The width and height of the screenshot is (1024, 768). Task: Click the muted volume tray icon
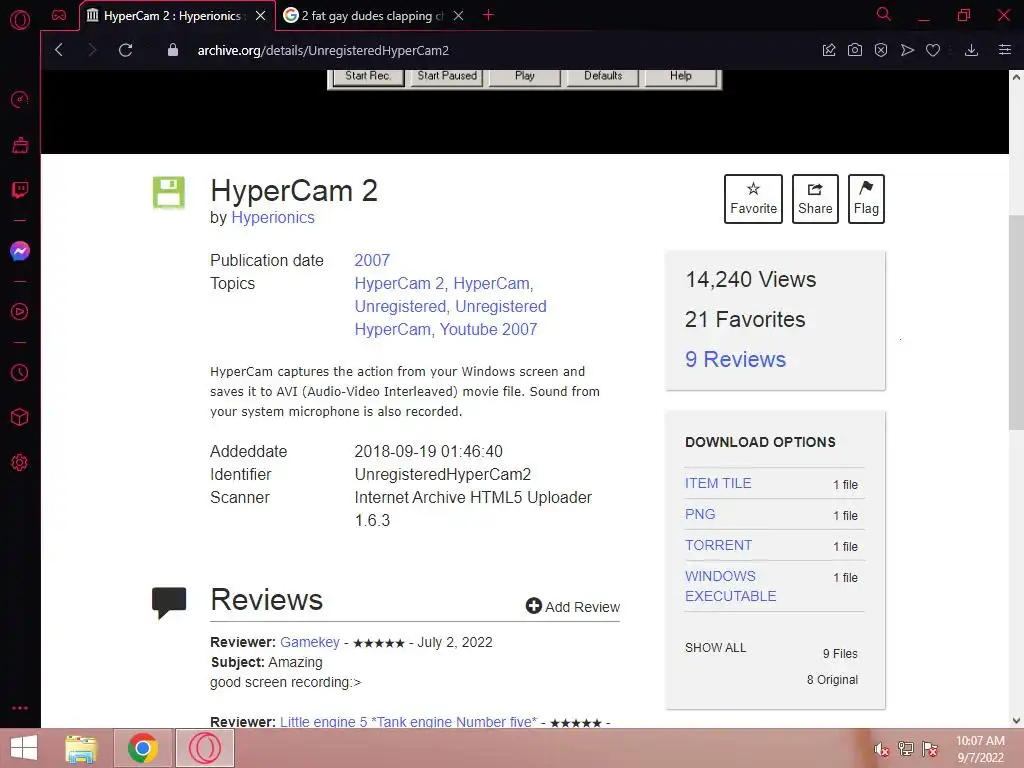click(881, 749)
